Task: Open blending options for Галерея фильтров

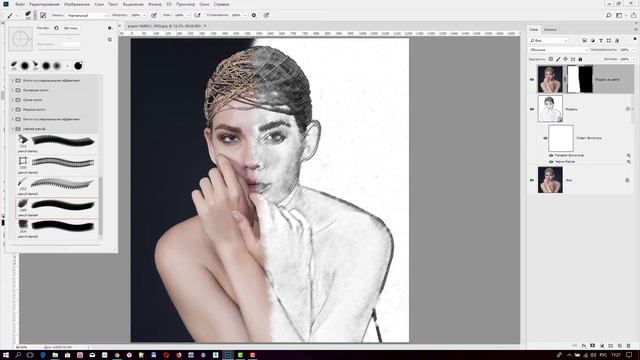Action: pos(629,156)
